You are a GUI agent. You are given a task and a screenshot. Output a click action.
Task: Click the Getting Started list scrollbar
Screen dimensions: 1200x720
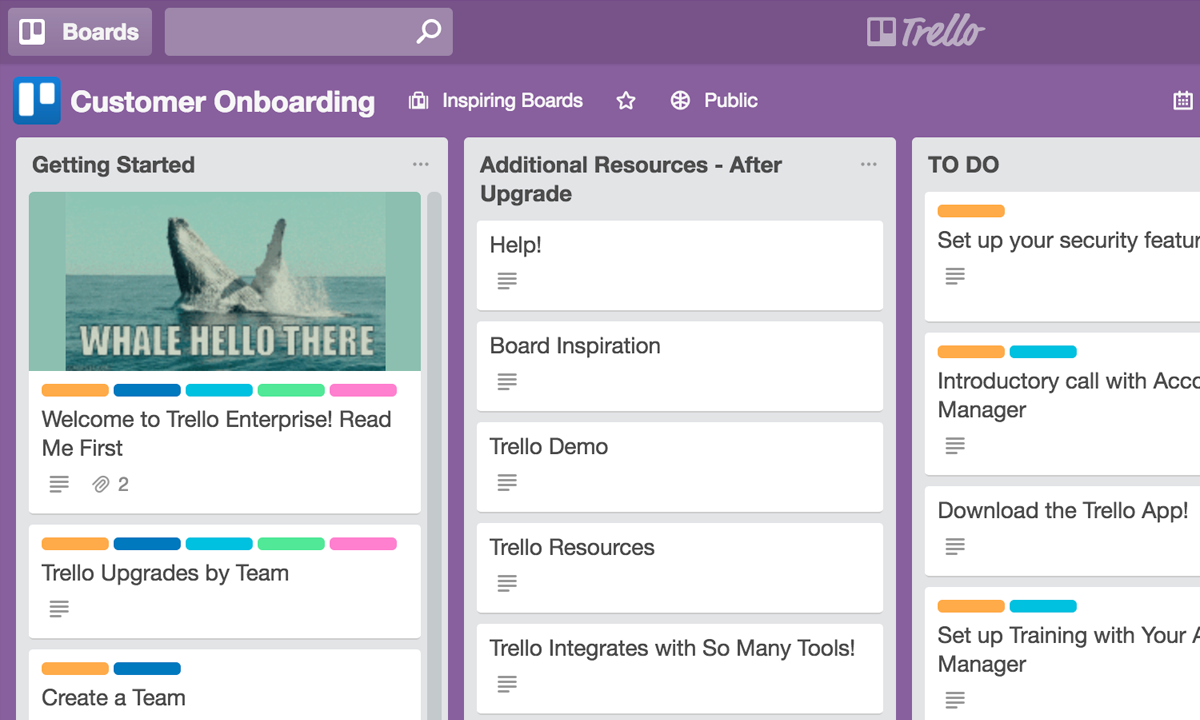coord(434,455)
